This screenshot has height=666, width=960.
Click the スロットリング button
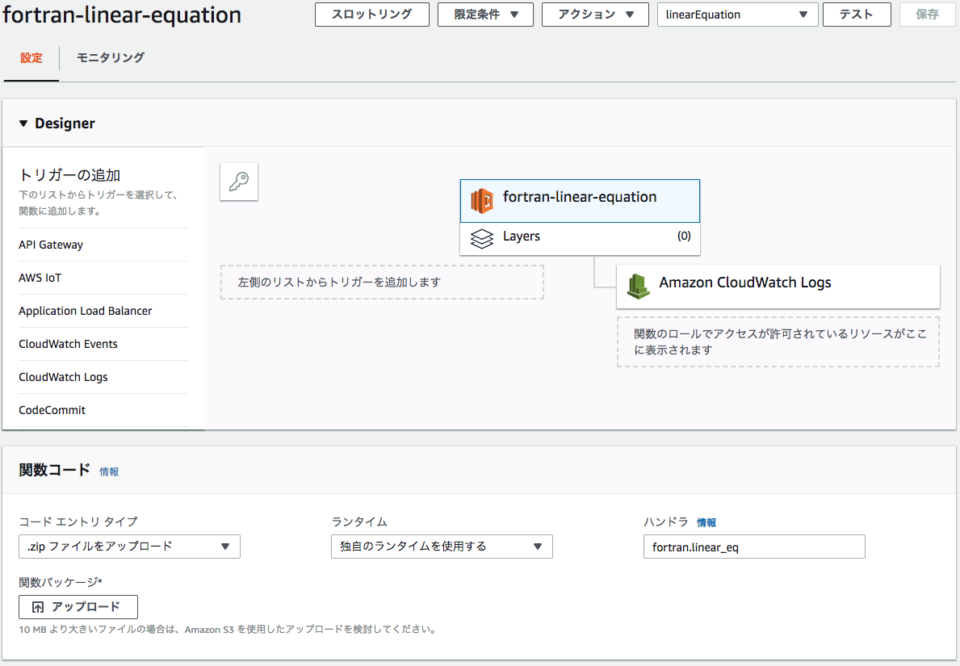point(371,15)
